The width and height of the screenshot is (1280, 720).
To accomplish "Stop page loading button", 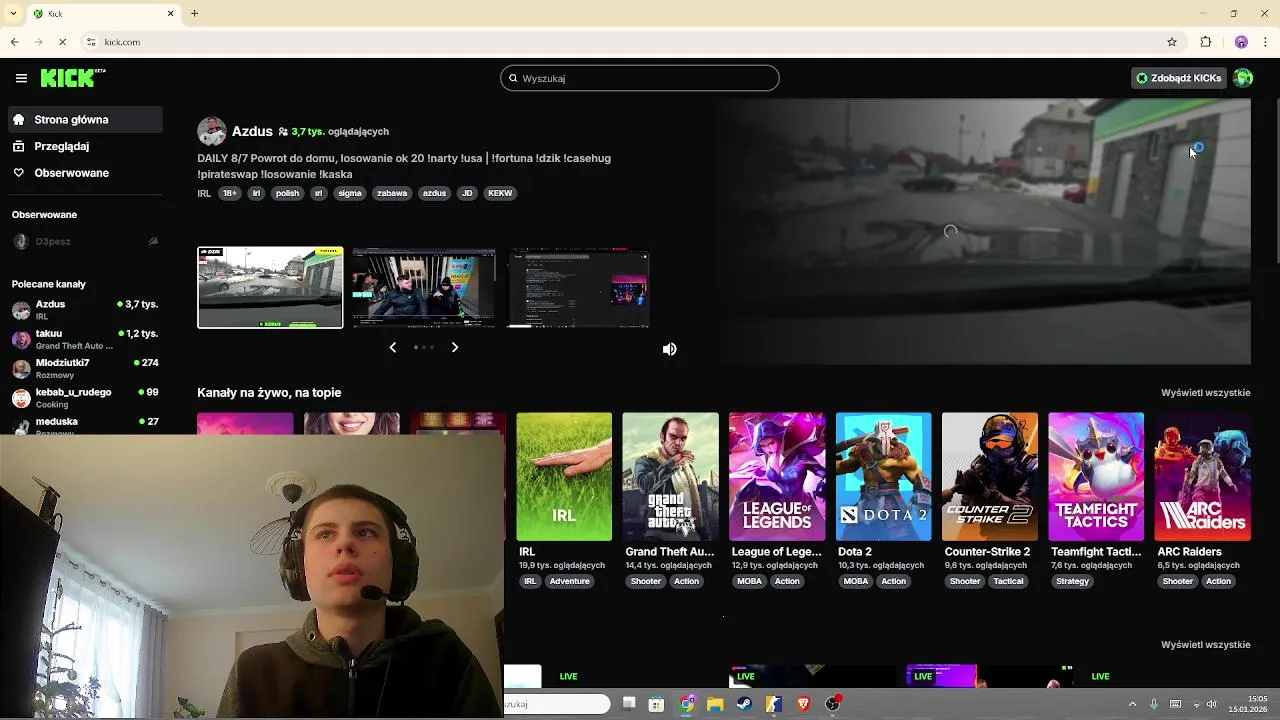I will (62, 42).
